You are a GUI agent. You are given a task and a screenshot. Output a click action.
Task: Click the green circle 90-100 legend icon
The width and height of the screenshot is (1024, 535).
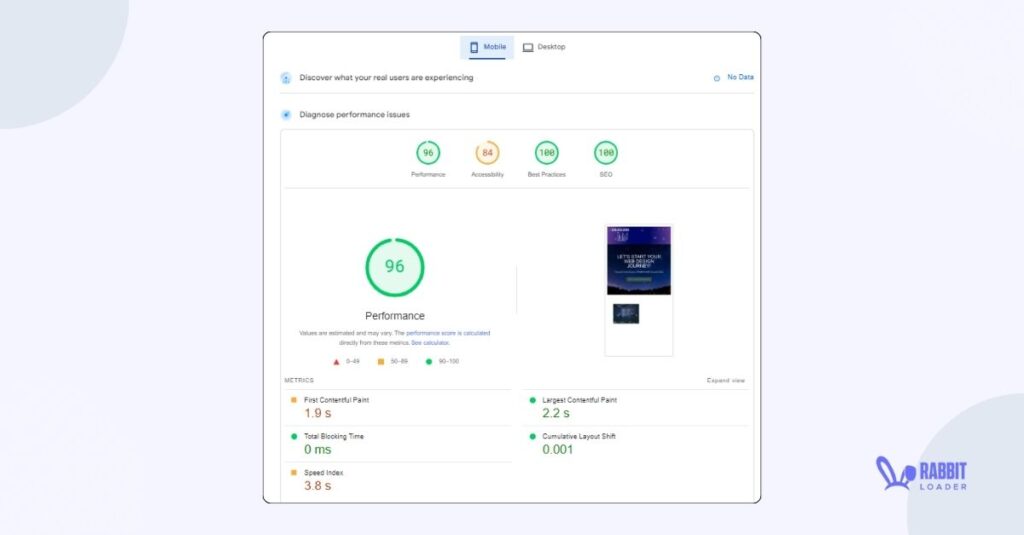point(428,362)
